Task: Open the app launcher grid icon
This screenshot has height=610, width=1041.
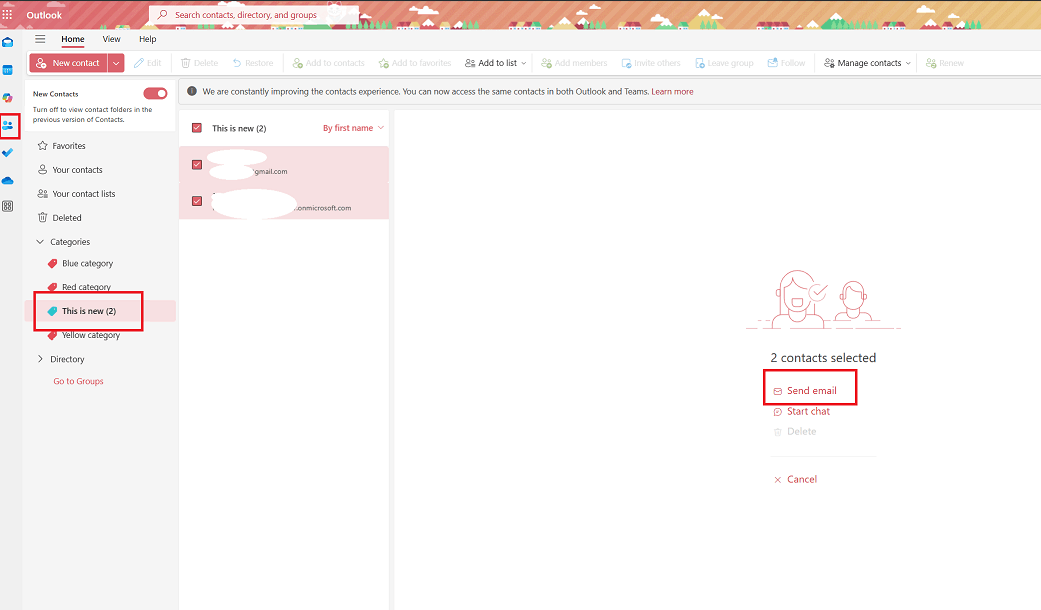Action: tap(7, 15)
